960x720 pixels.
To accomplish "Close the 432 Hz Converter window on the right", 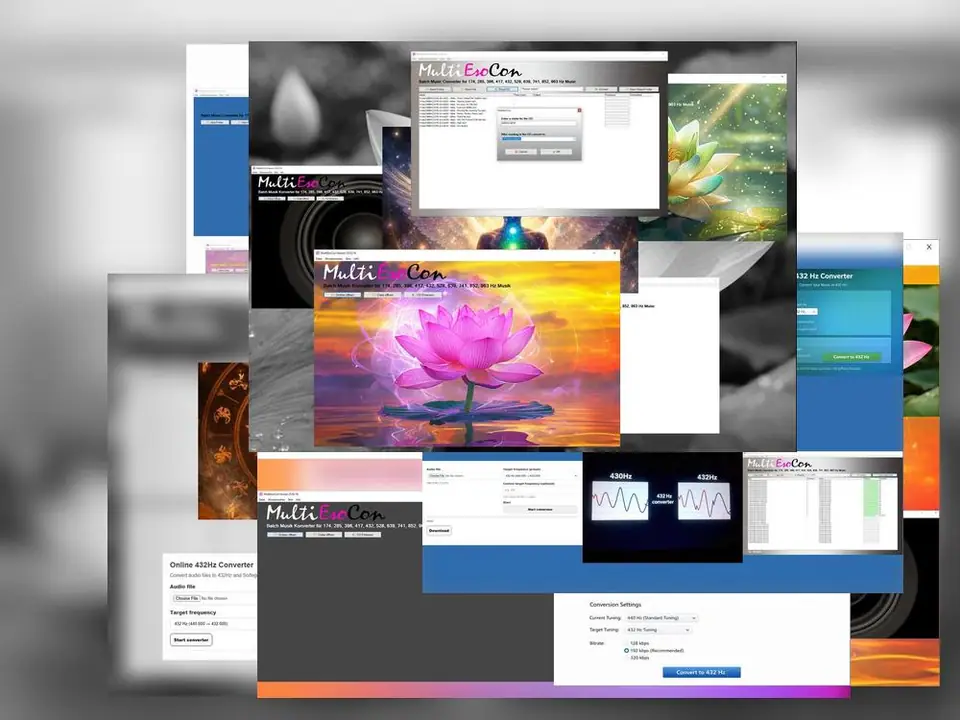I will 929,246.
